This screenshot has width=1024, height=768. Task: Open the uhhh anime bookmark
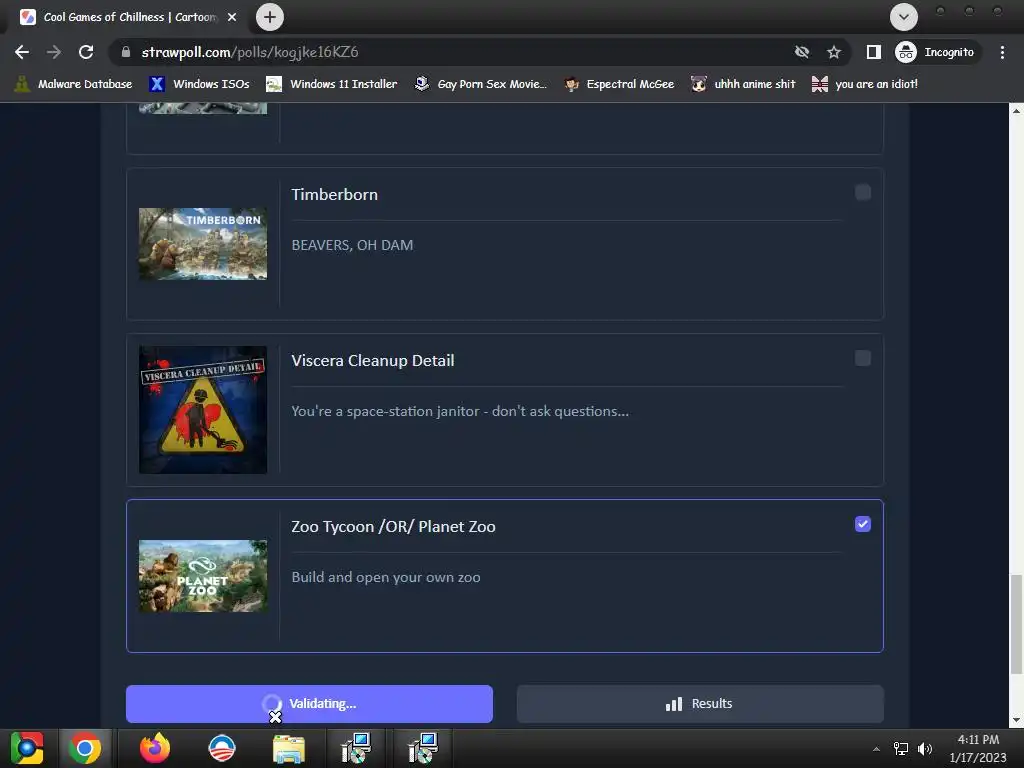743,84
